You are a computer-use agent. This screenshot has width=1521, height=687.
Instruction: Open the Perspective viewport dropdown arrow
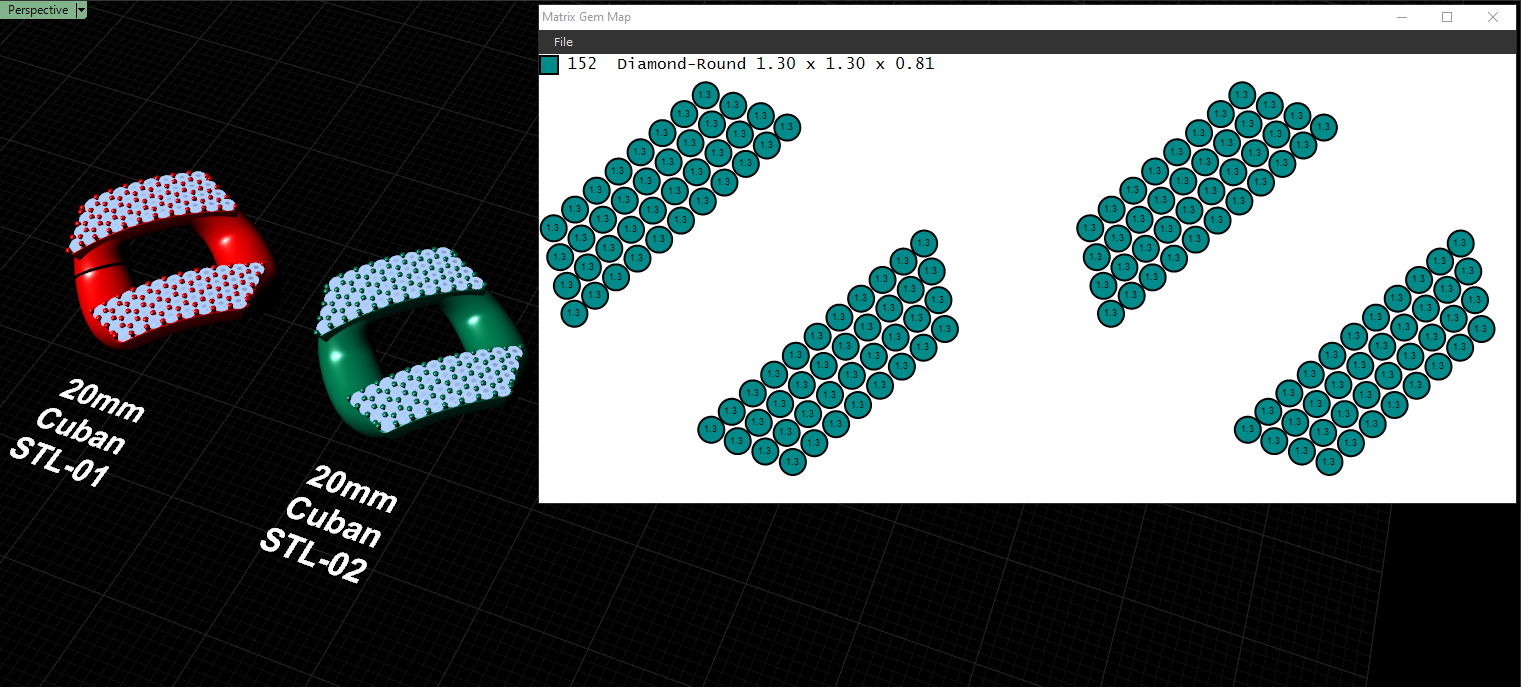pos(81,10)
